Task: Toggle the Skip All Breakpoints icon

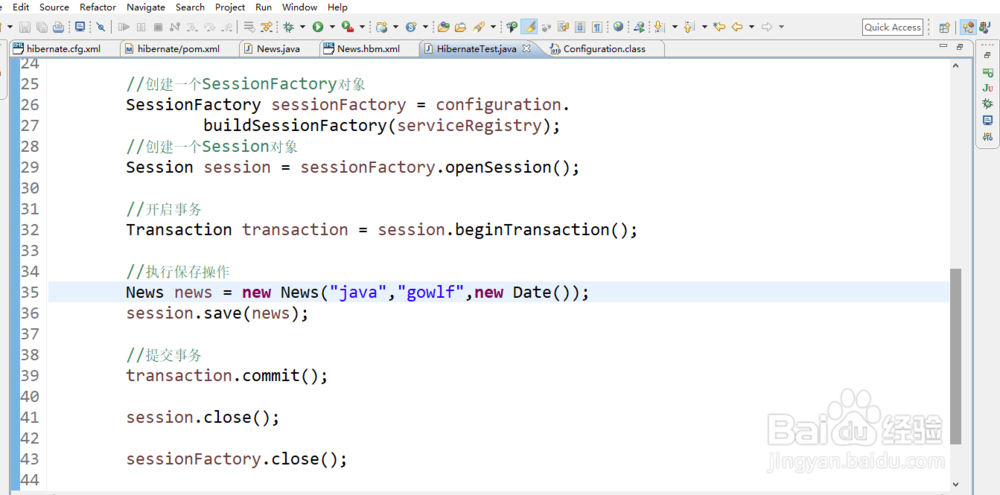Action: (x=100, y=27)
